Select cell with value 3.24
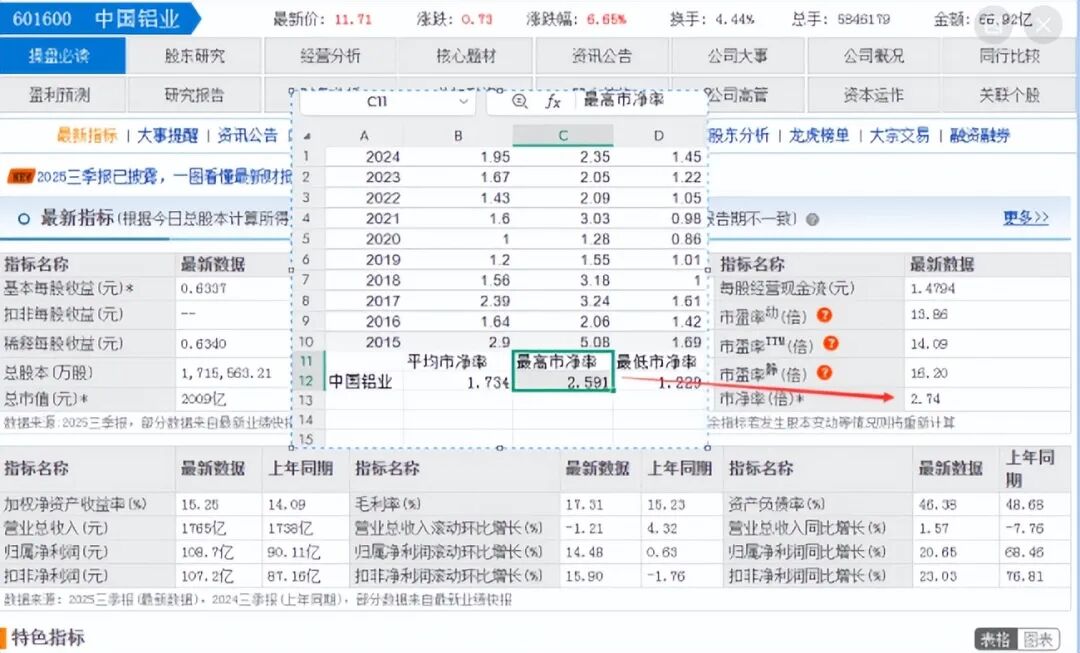The image size is (1080, 653). (x=563, y=301)
